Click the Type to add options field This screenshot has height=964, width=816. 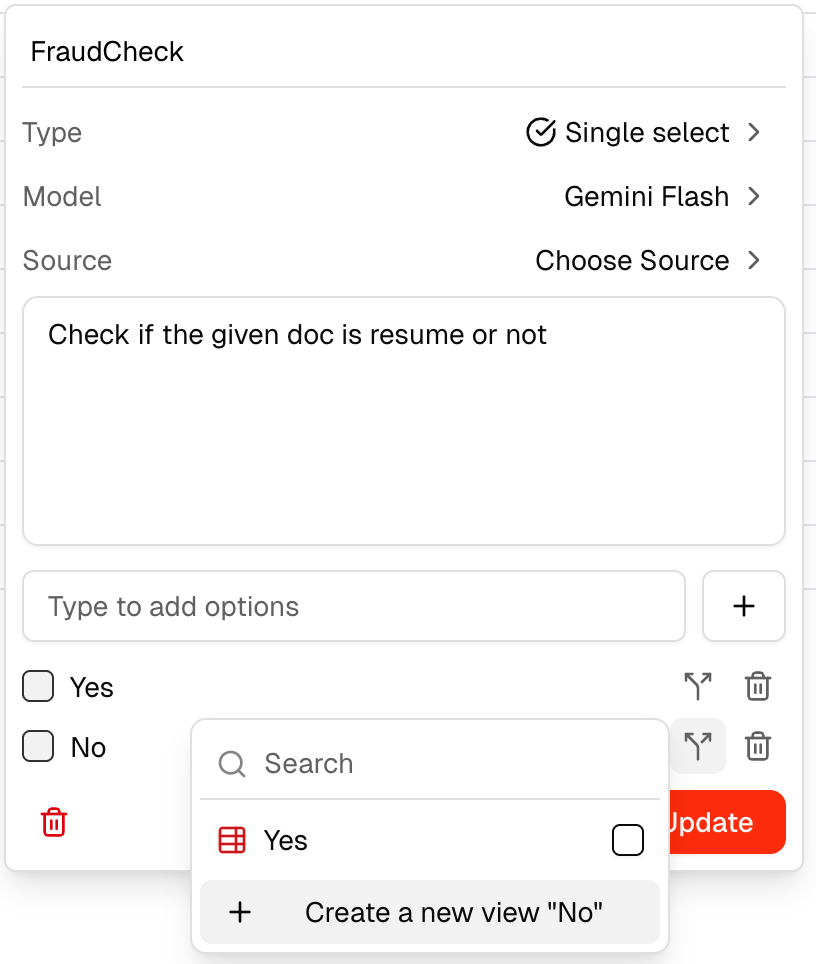tap(354, 606)
